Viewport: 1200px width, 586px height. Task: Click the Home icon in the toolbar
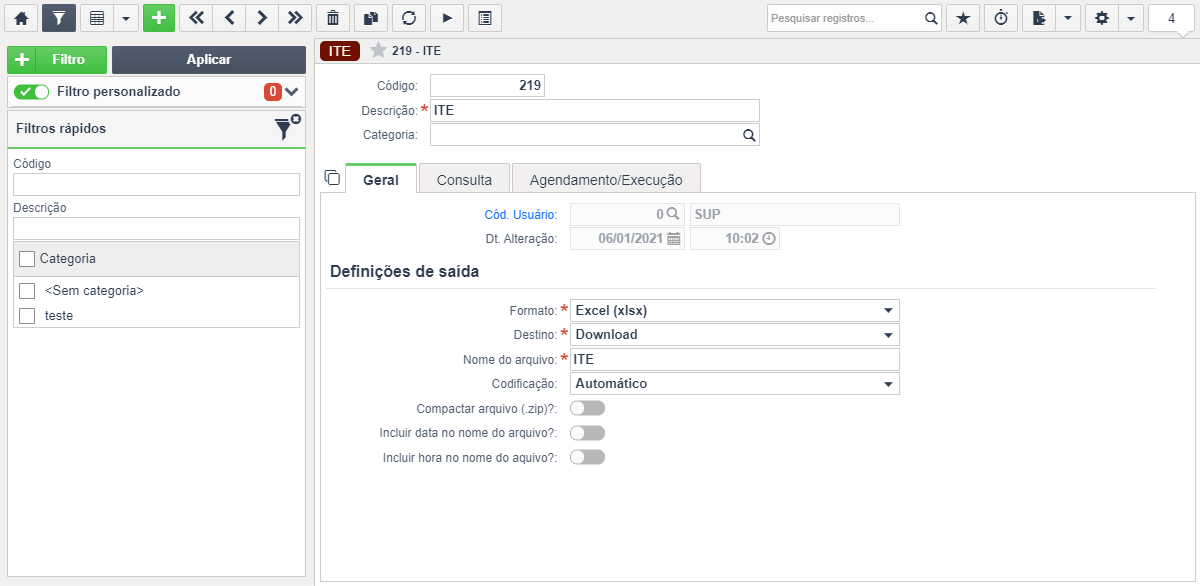(21, 17)
